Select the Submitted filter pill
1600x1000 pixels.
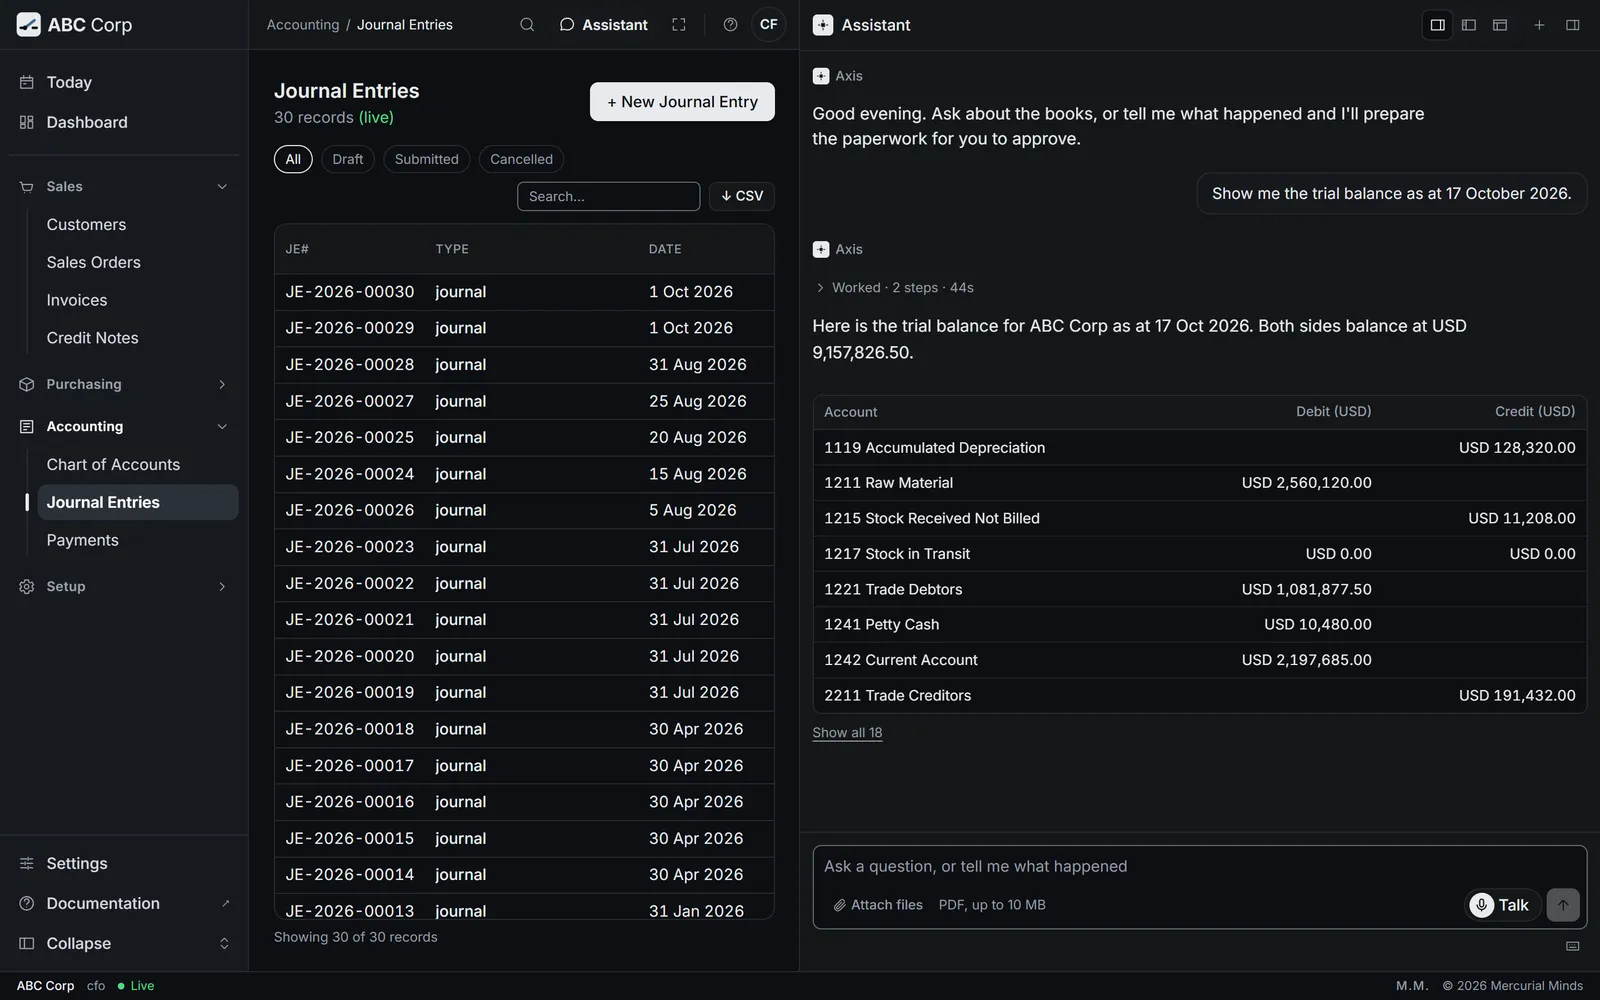coord(427,159)
